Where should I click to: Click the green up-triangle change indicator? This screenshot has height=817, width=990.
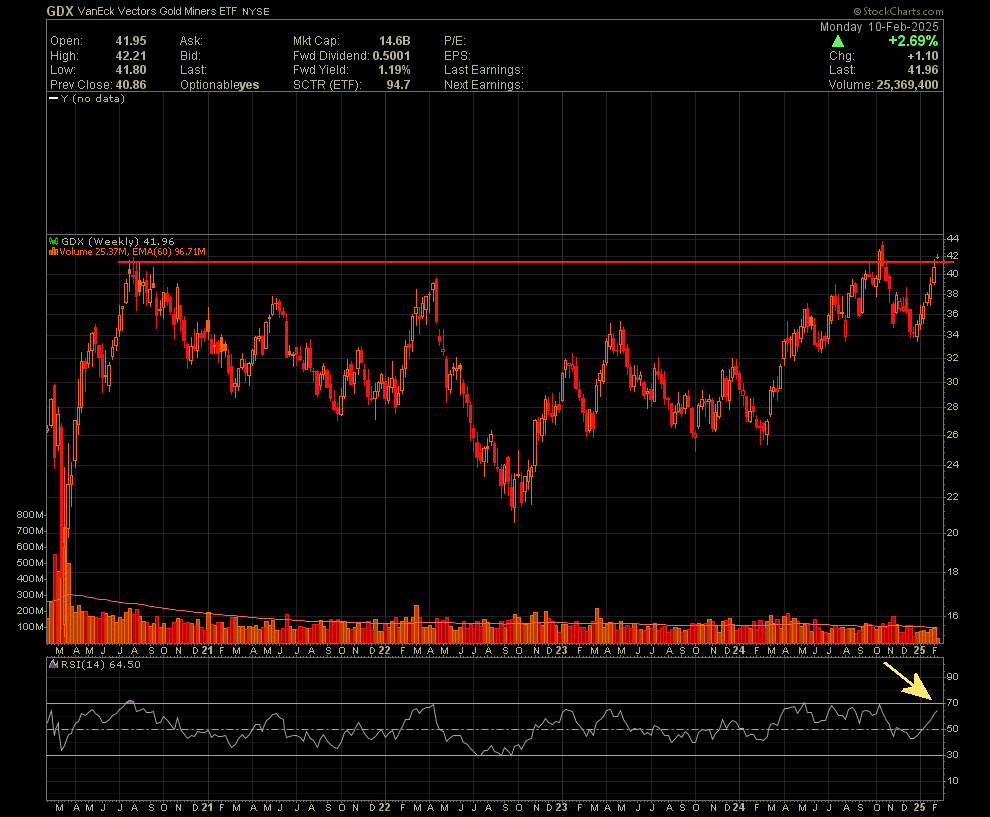coord(838,42)
